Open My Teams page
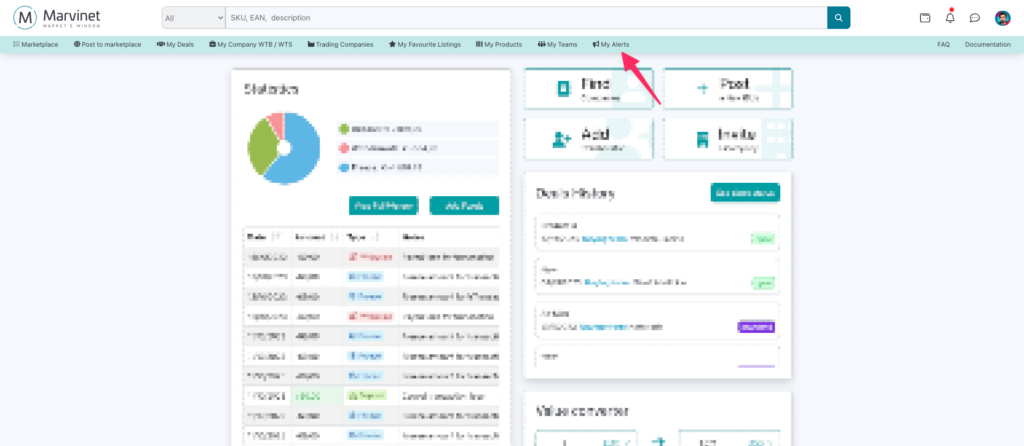Screen dimensions: 1024x446 557,45
